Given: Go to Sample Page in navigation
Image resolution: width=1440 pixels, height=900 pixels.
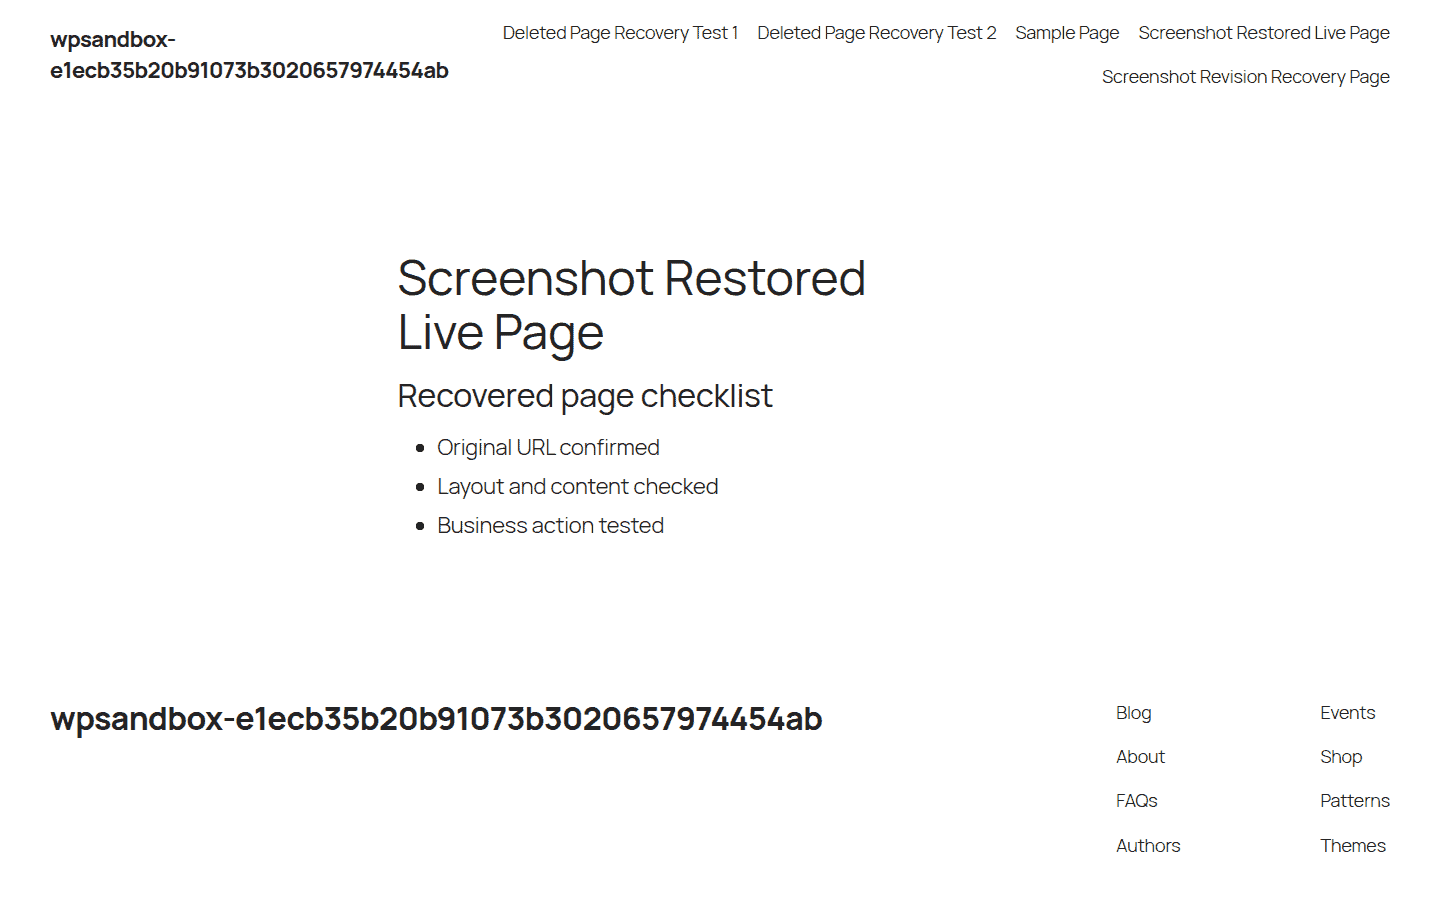Looking at the screenshot, I should [x=1067, y=33].
